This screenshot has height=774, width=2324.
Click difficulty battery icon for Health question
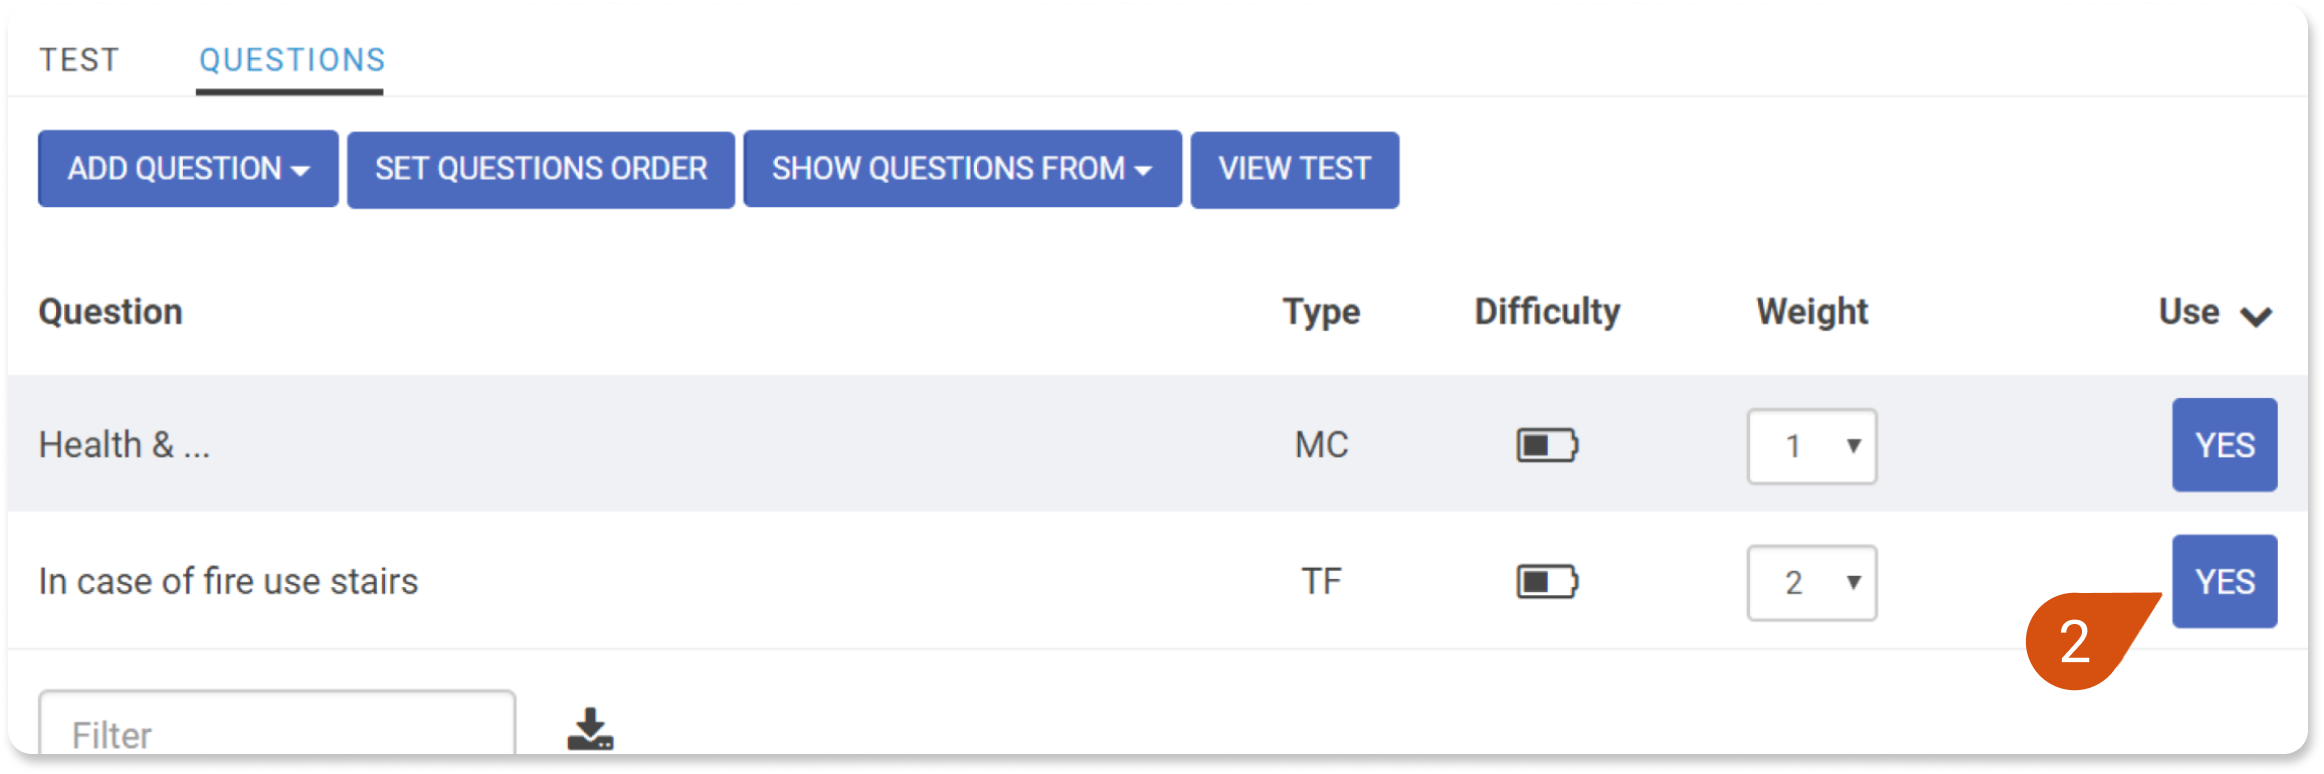point(1547,445)
